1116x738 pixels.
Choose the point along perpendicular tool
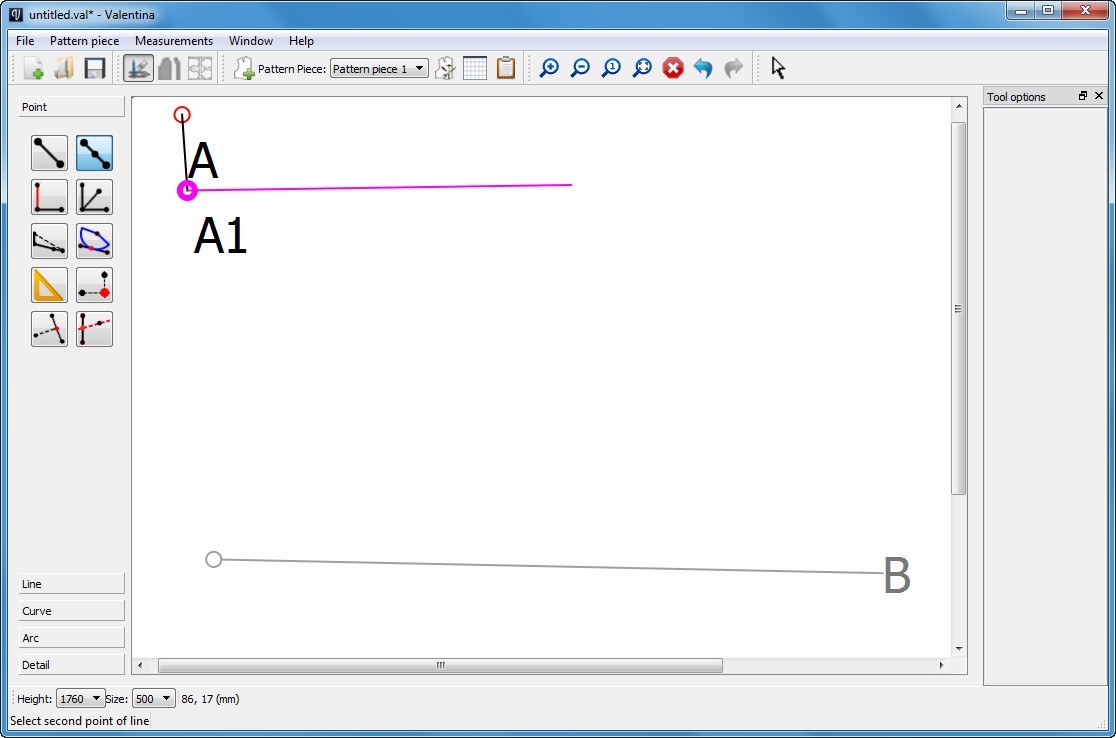pos(49,197)
